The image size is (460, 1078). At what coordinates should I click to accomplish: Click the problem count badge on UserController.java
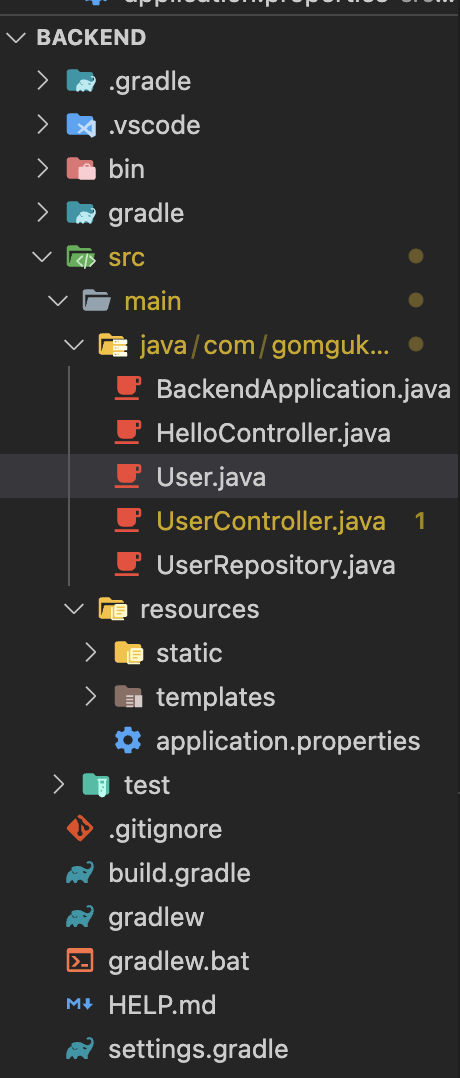(x=419, y=521)
